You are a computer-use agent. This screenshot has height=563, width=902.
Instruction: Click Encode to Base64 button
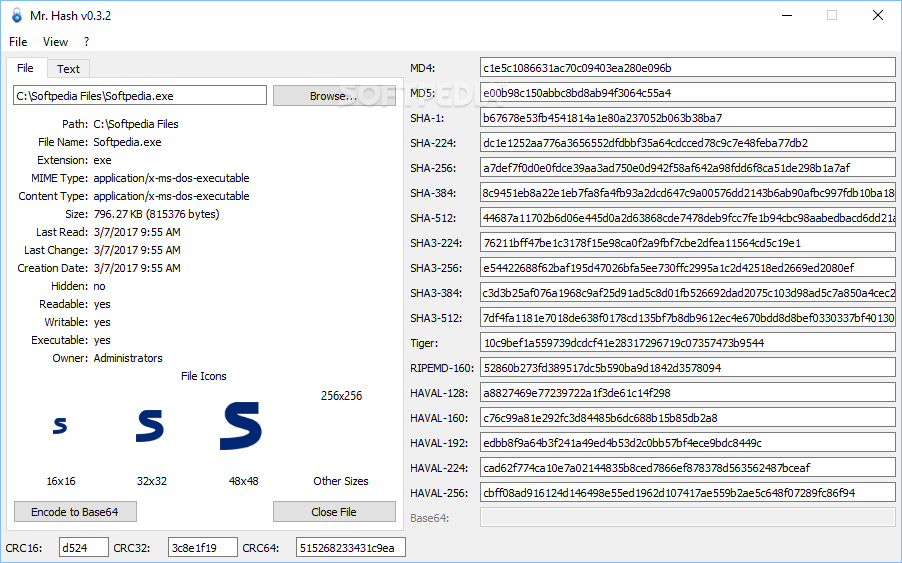pos(75,512)
